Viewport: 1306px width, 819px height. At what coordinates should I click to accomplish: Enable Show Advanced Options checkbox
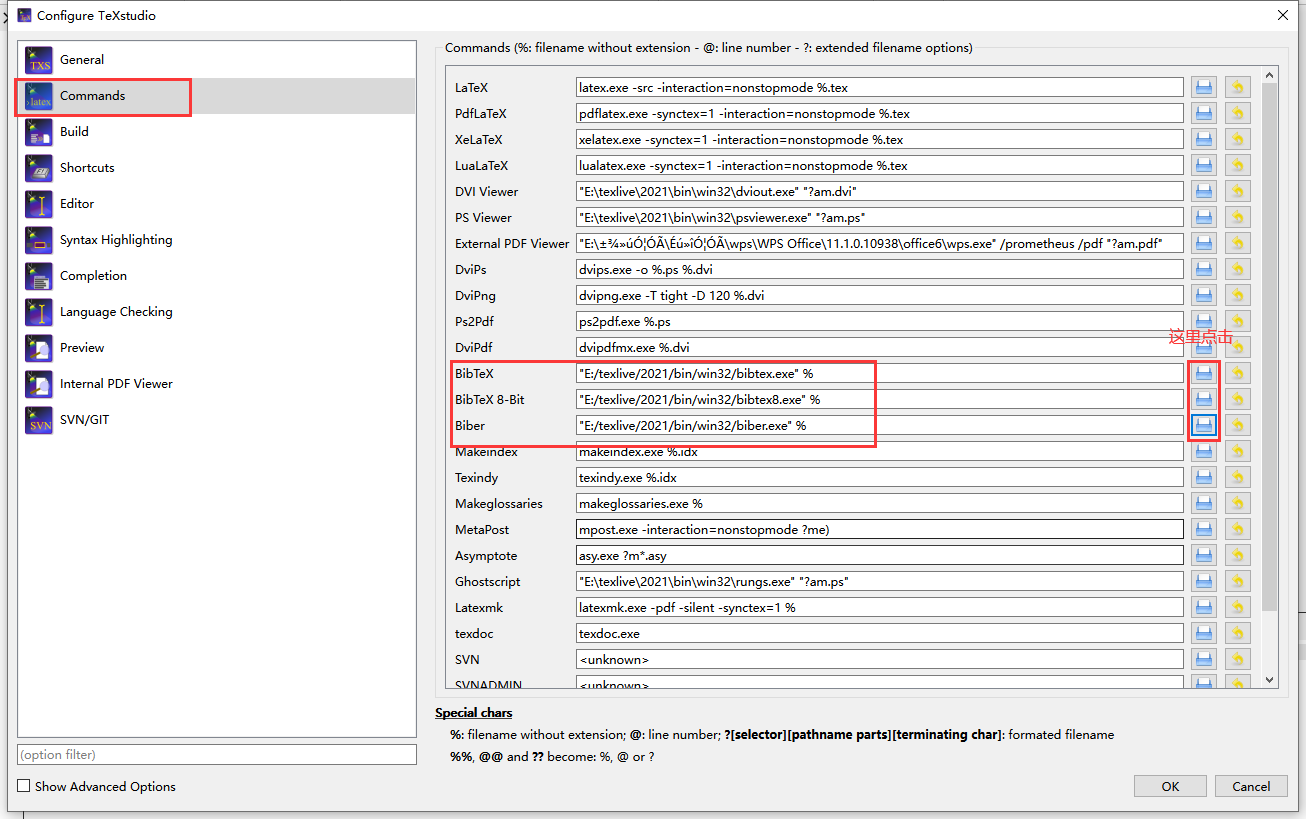pos(25,786)
